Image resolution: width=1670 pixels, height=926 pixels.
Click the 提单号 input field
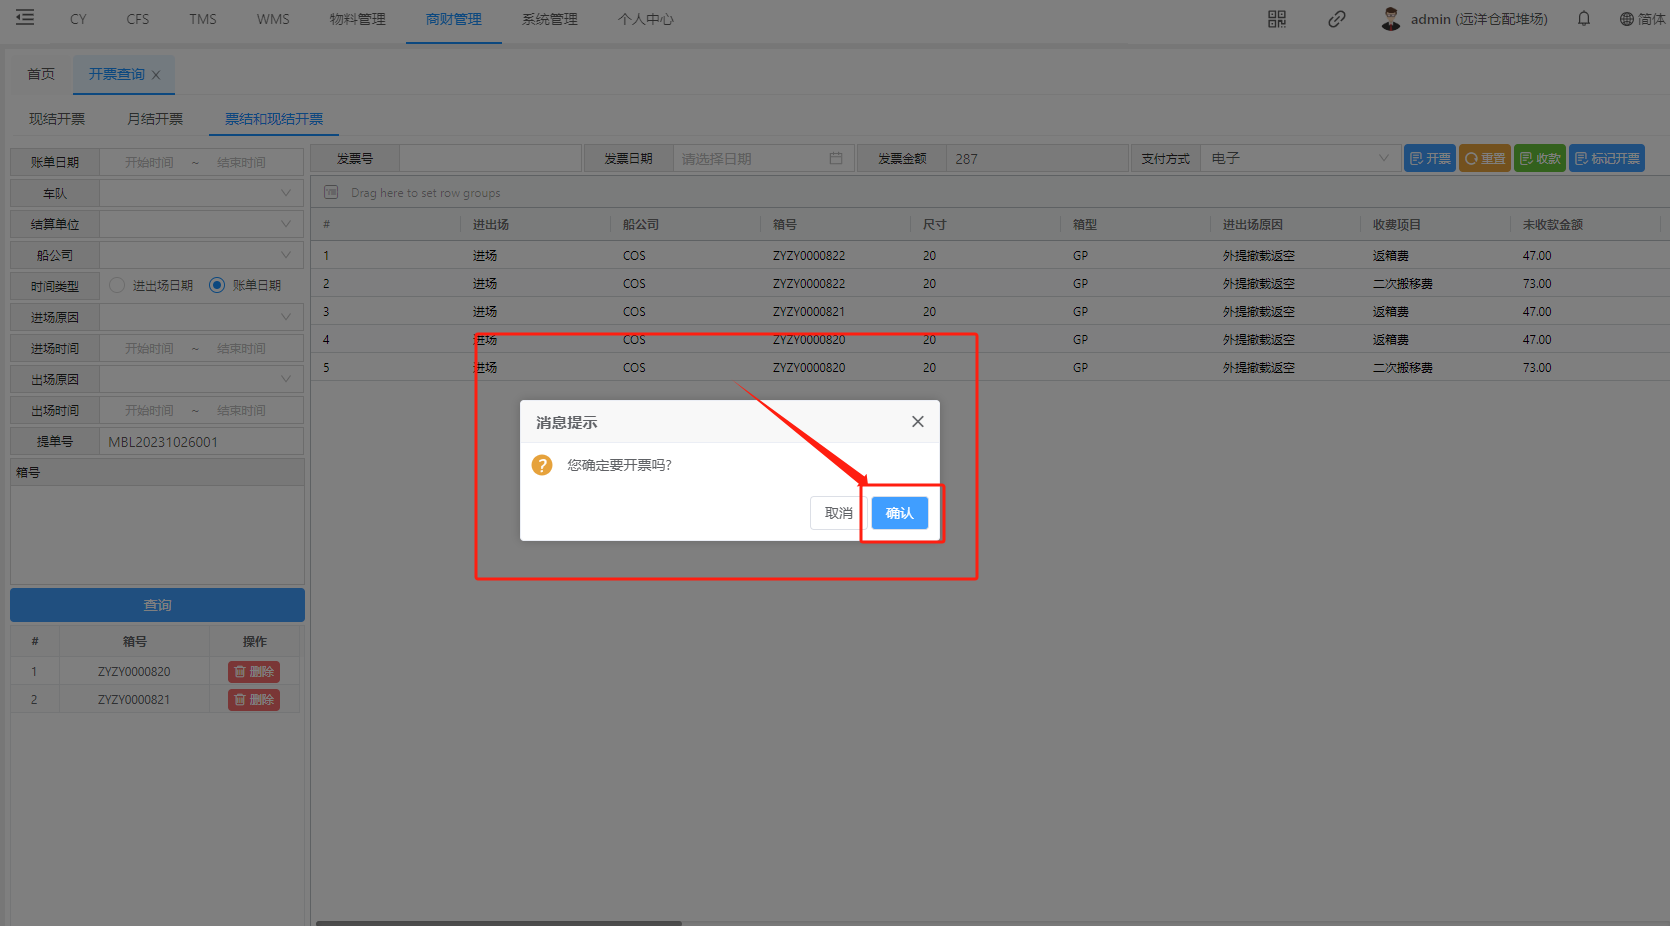click(x=201, y=442)
